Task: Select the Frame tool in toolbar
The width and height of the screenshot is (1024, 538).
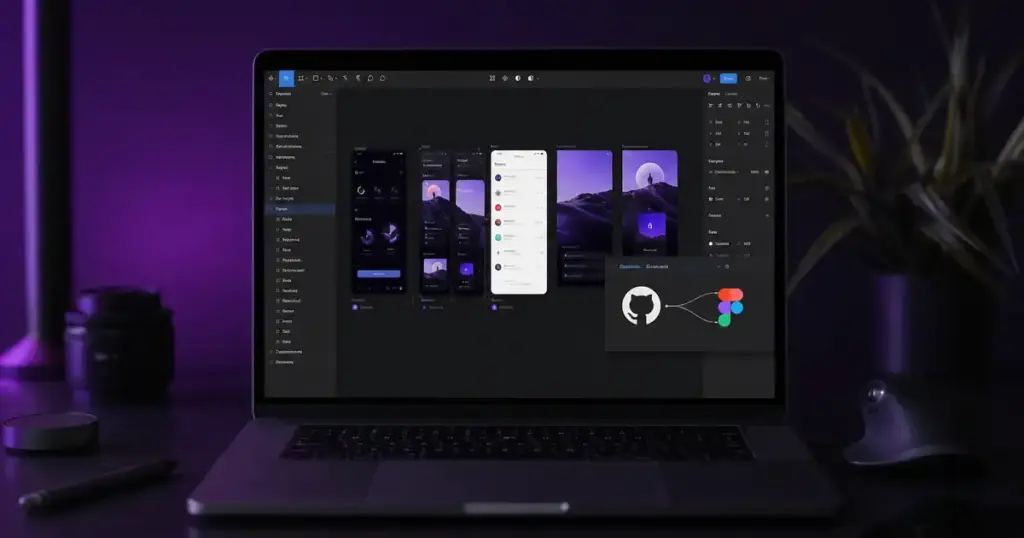Action: point(300,78)
